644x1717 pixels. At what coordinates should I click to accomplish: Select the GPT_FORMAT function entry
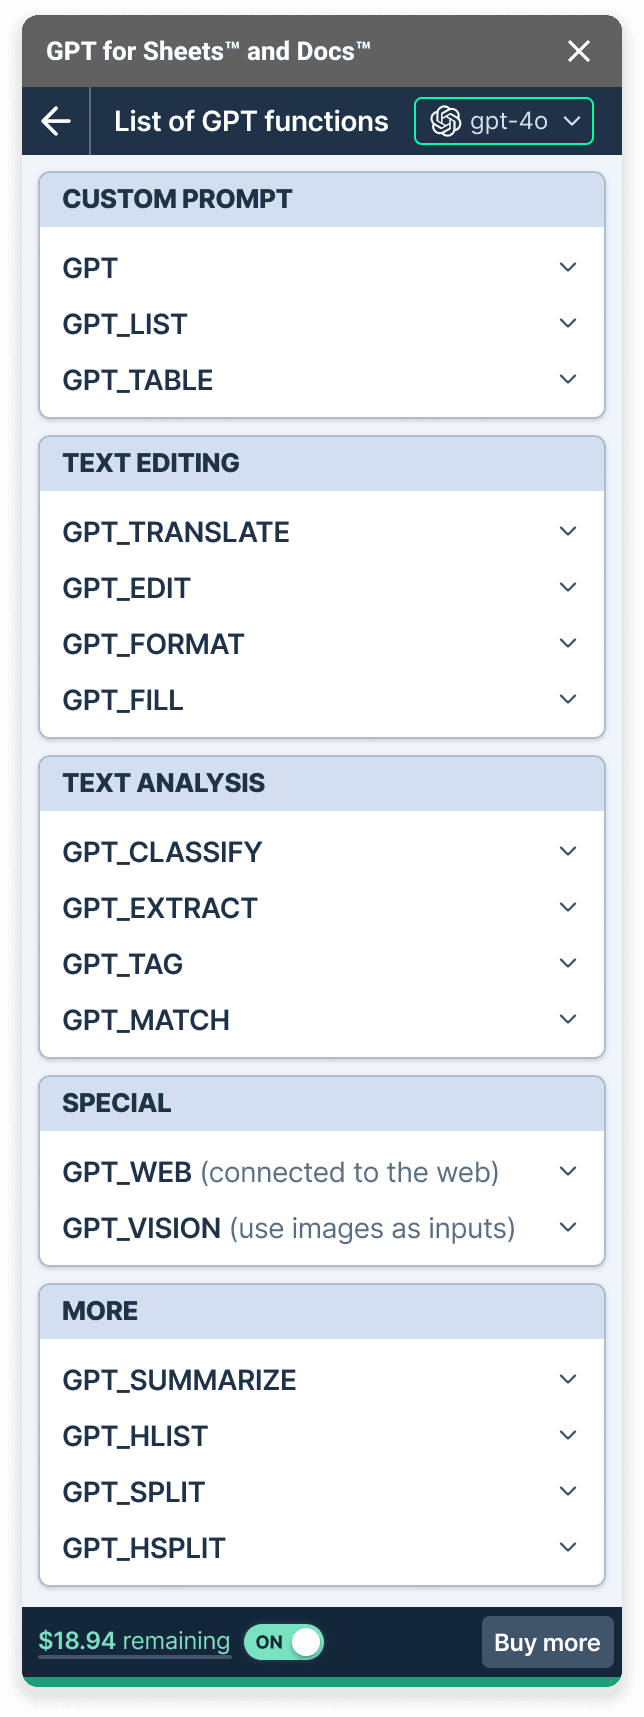[153, 644]
